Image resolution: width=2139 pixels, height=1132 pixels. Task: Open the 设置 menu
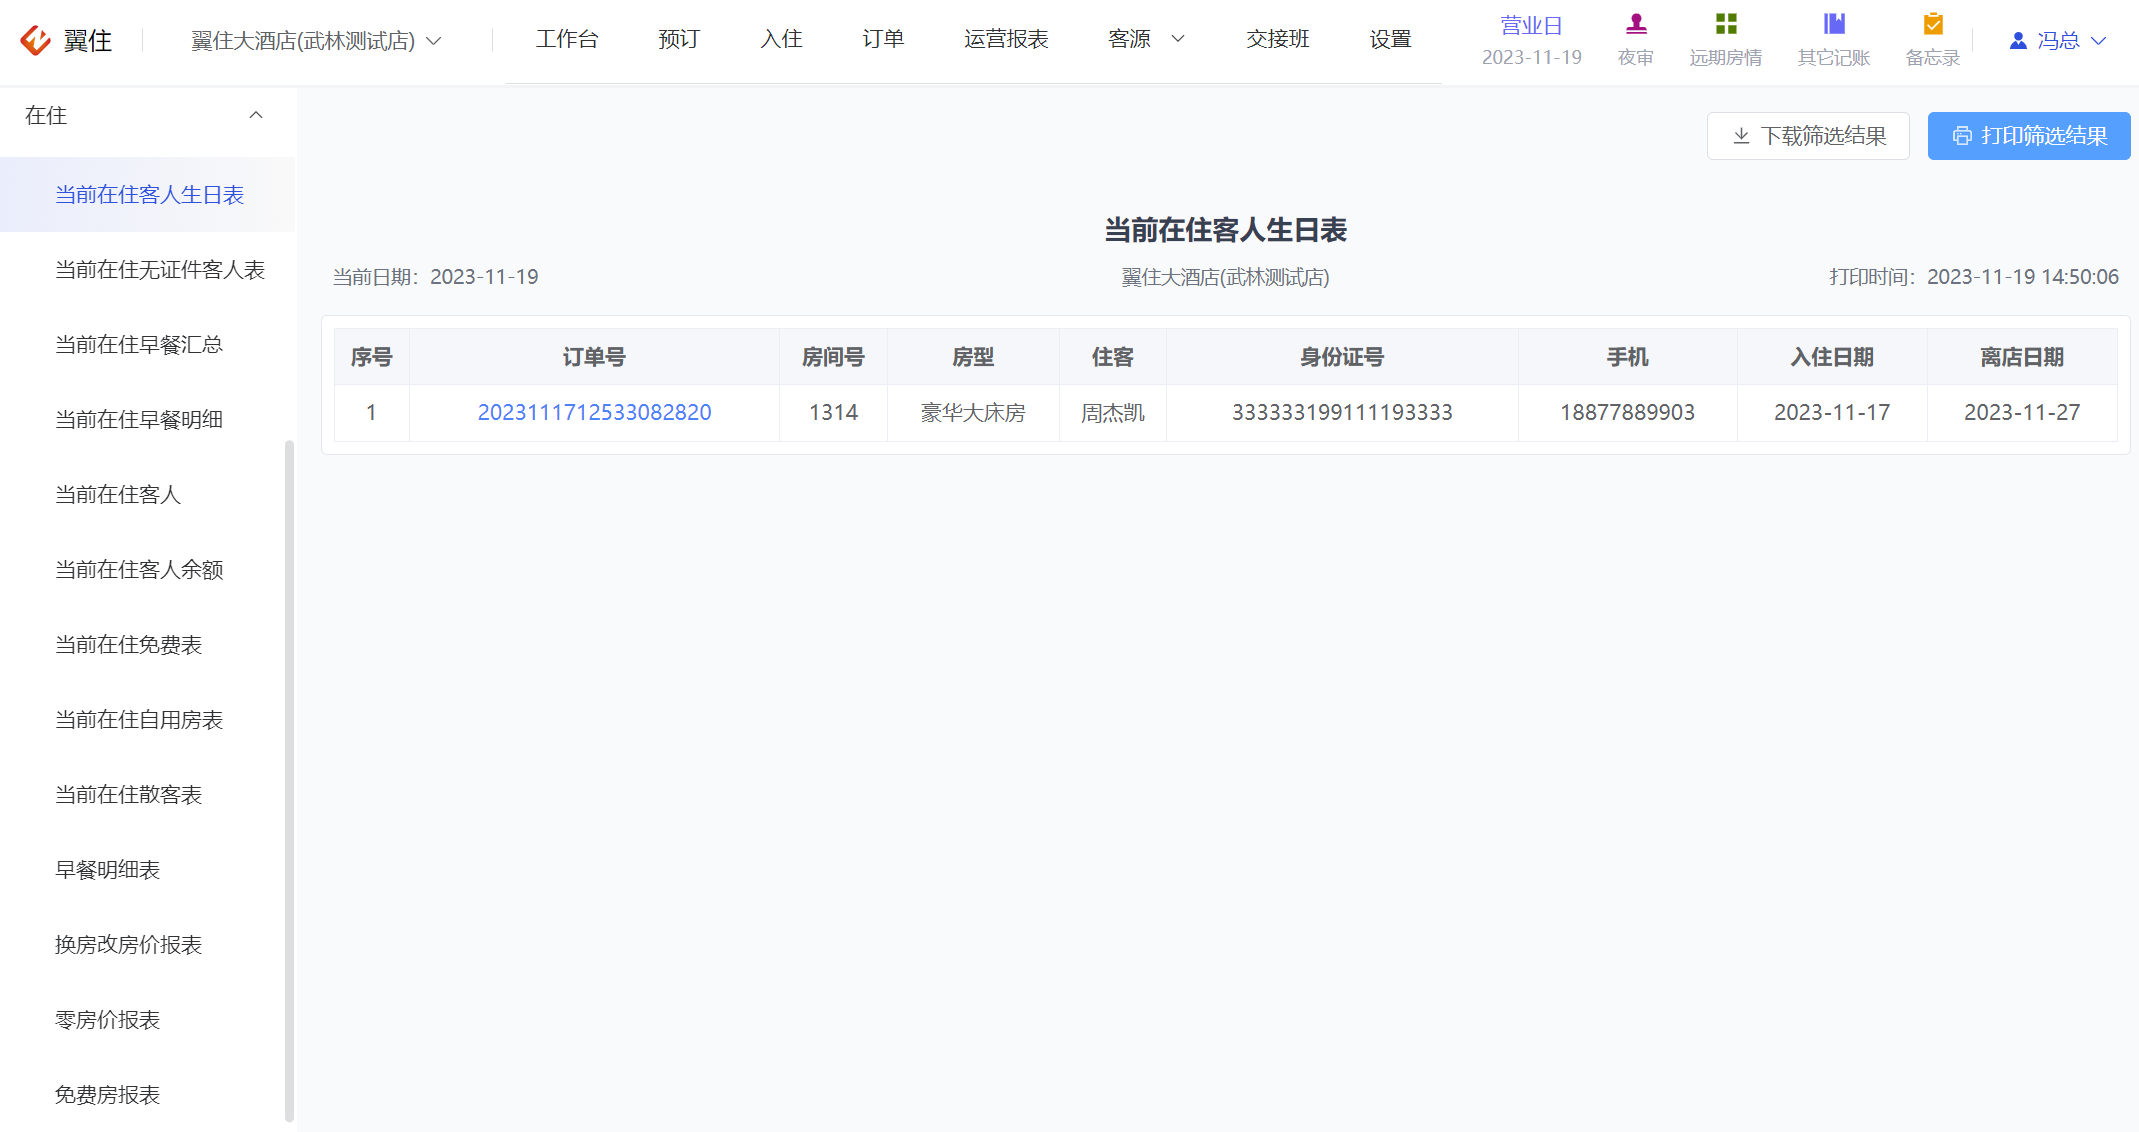(x=1390, y=39)
